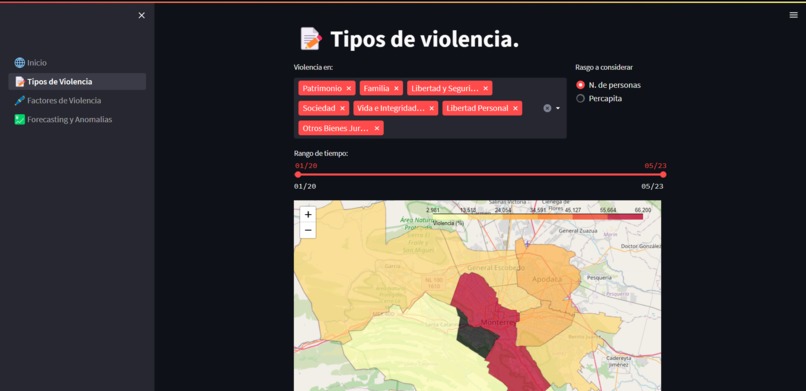Click the left time range slider handle

(298, 175)
